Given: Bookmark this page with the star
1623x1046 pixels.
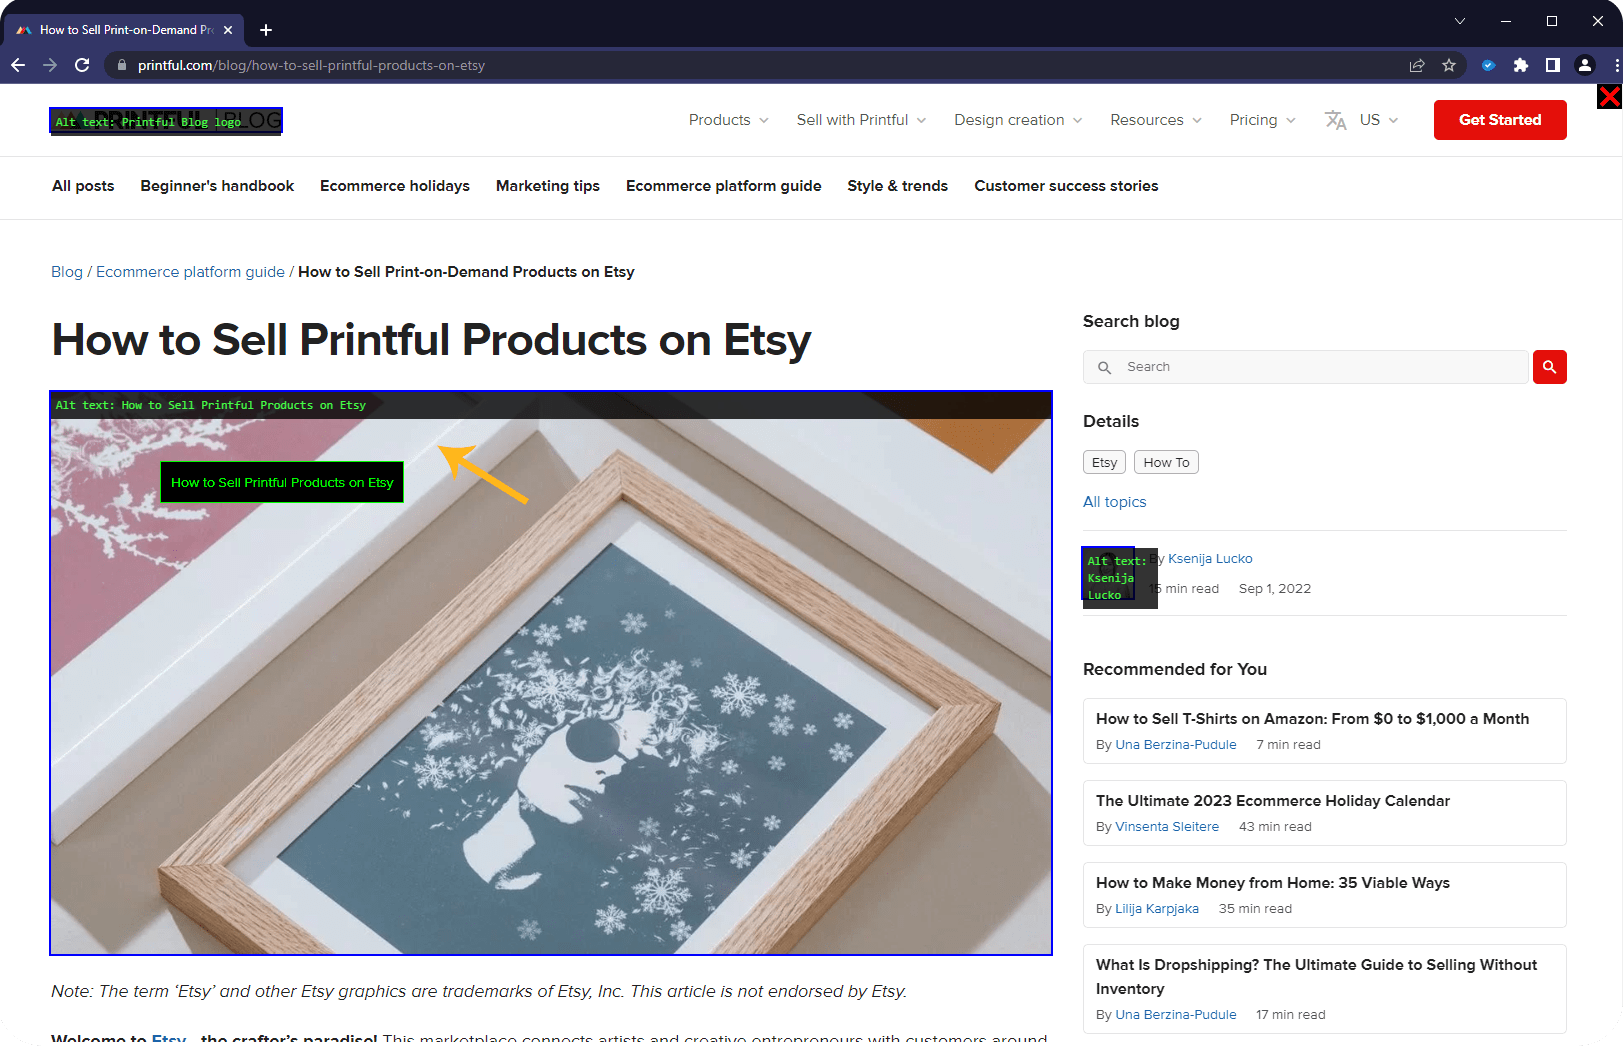Looking at the screenshot, I should point(1449,65).
